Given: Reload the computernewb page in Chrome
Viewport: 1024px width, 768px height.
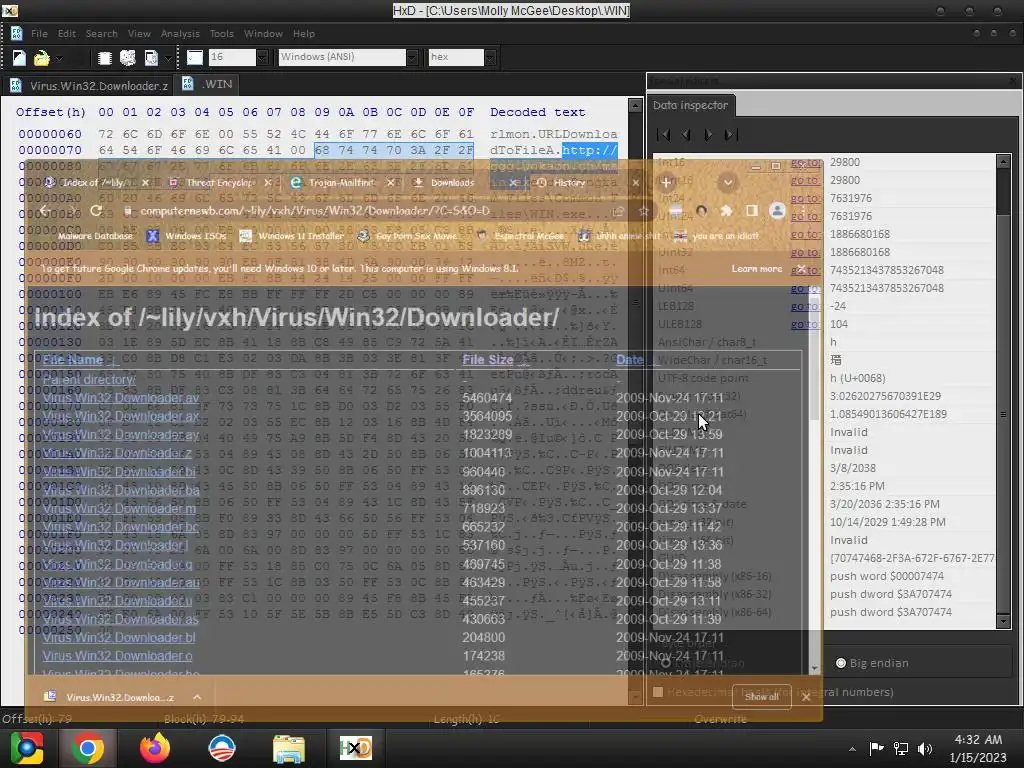Looking at the screenshot, I should 95,211.
